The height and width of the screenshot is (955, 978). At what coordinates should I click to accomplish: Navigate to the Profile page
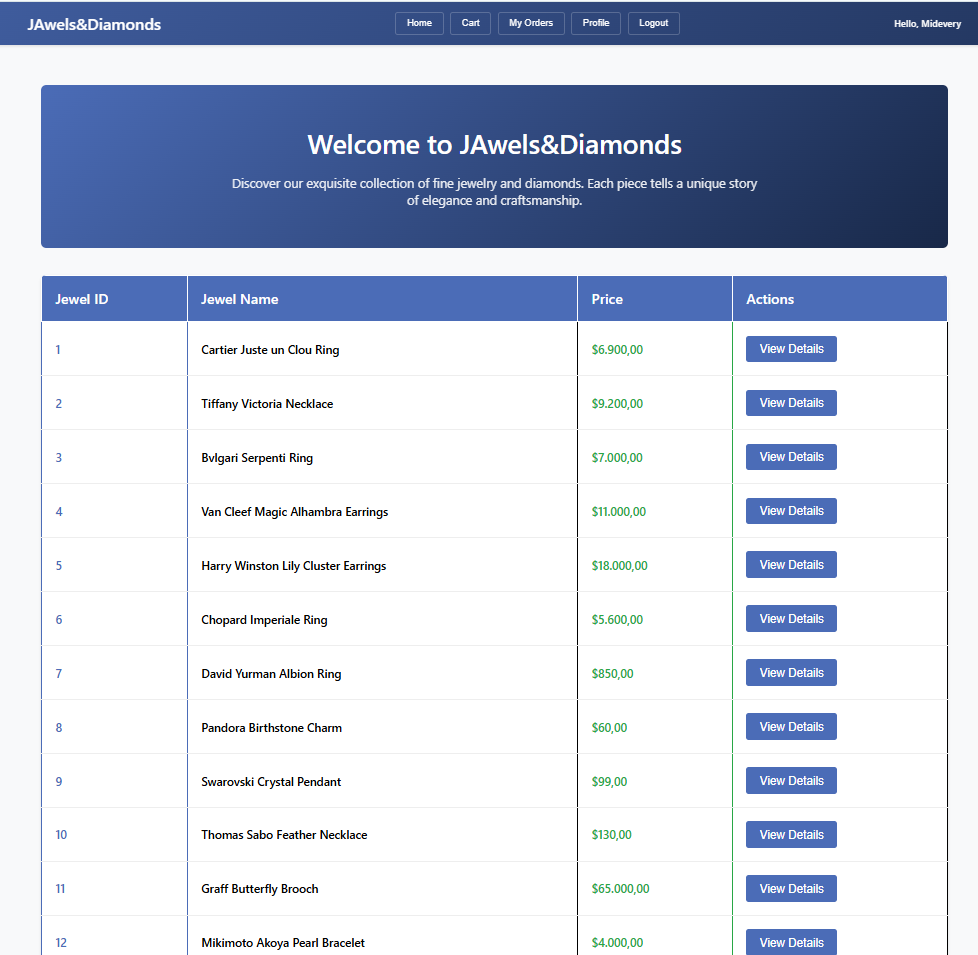(595, 23)
